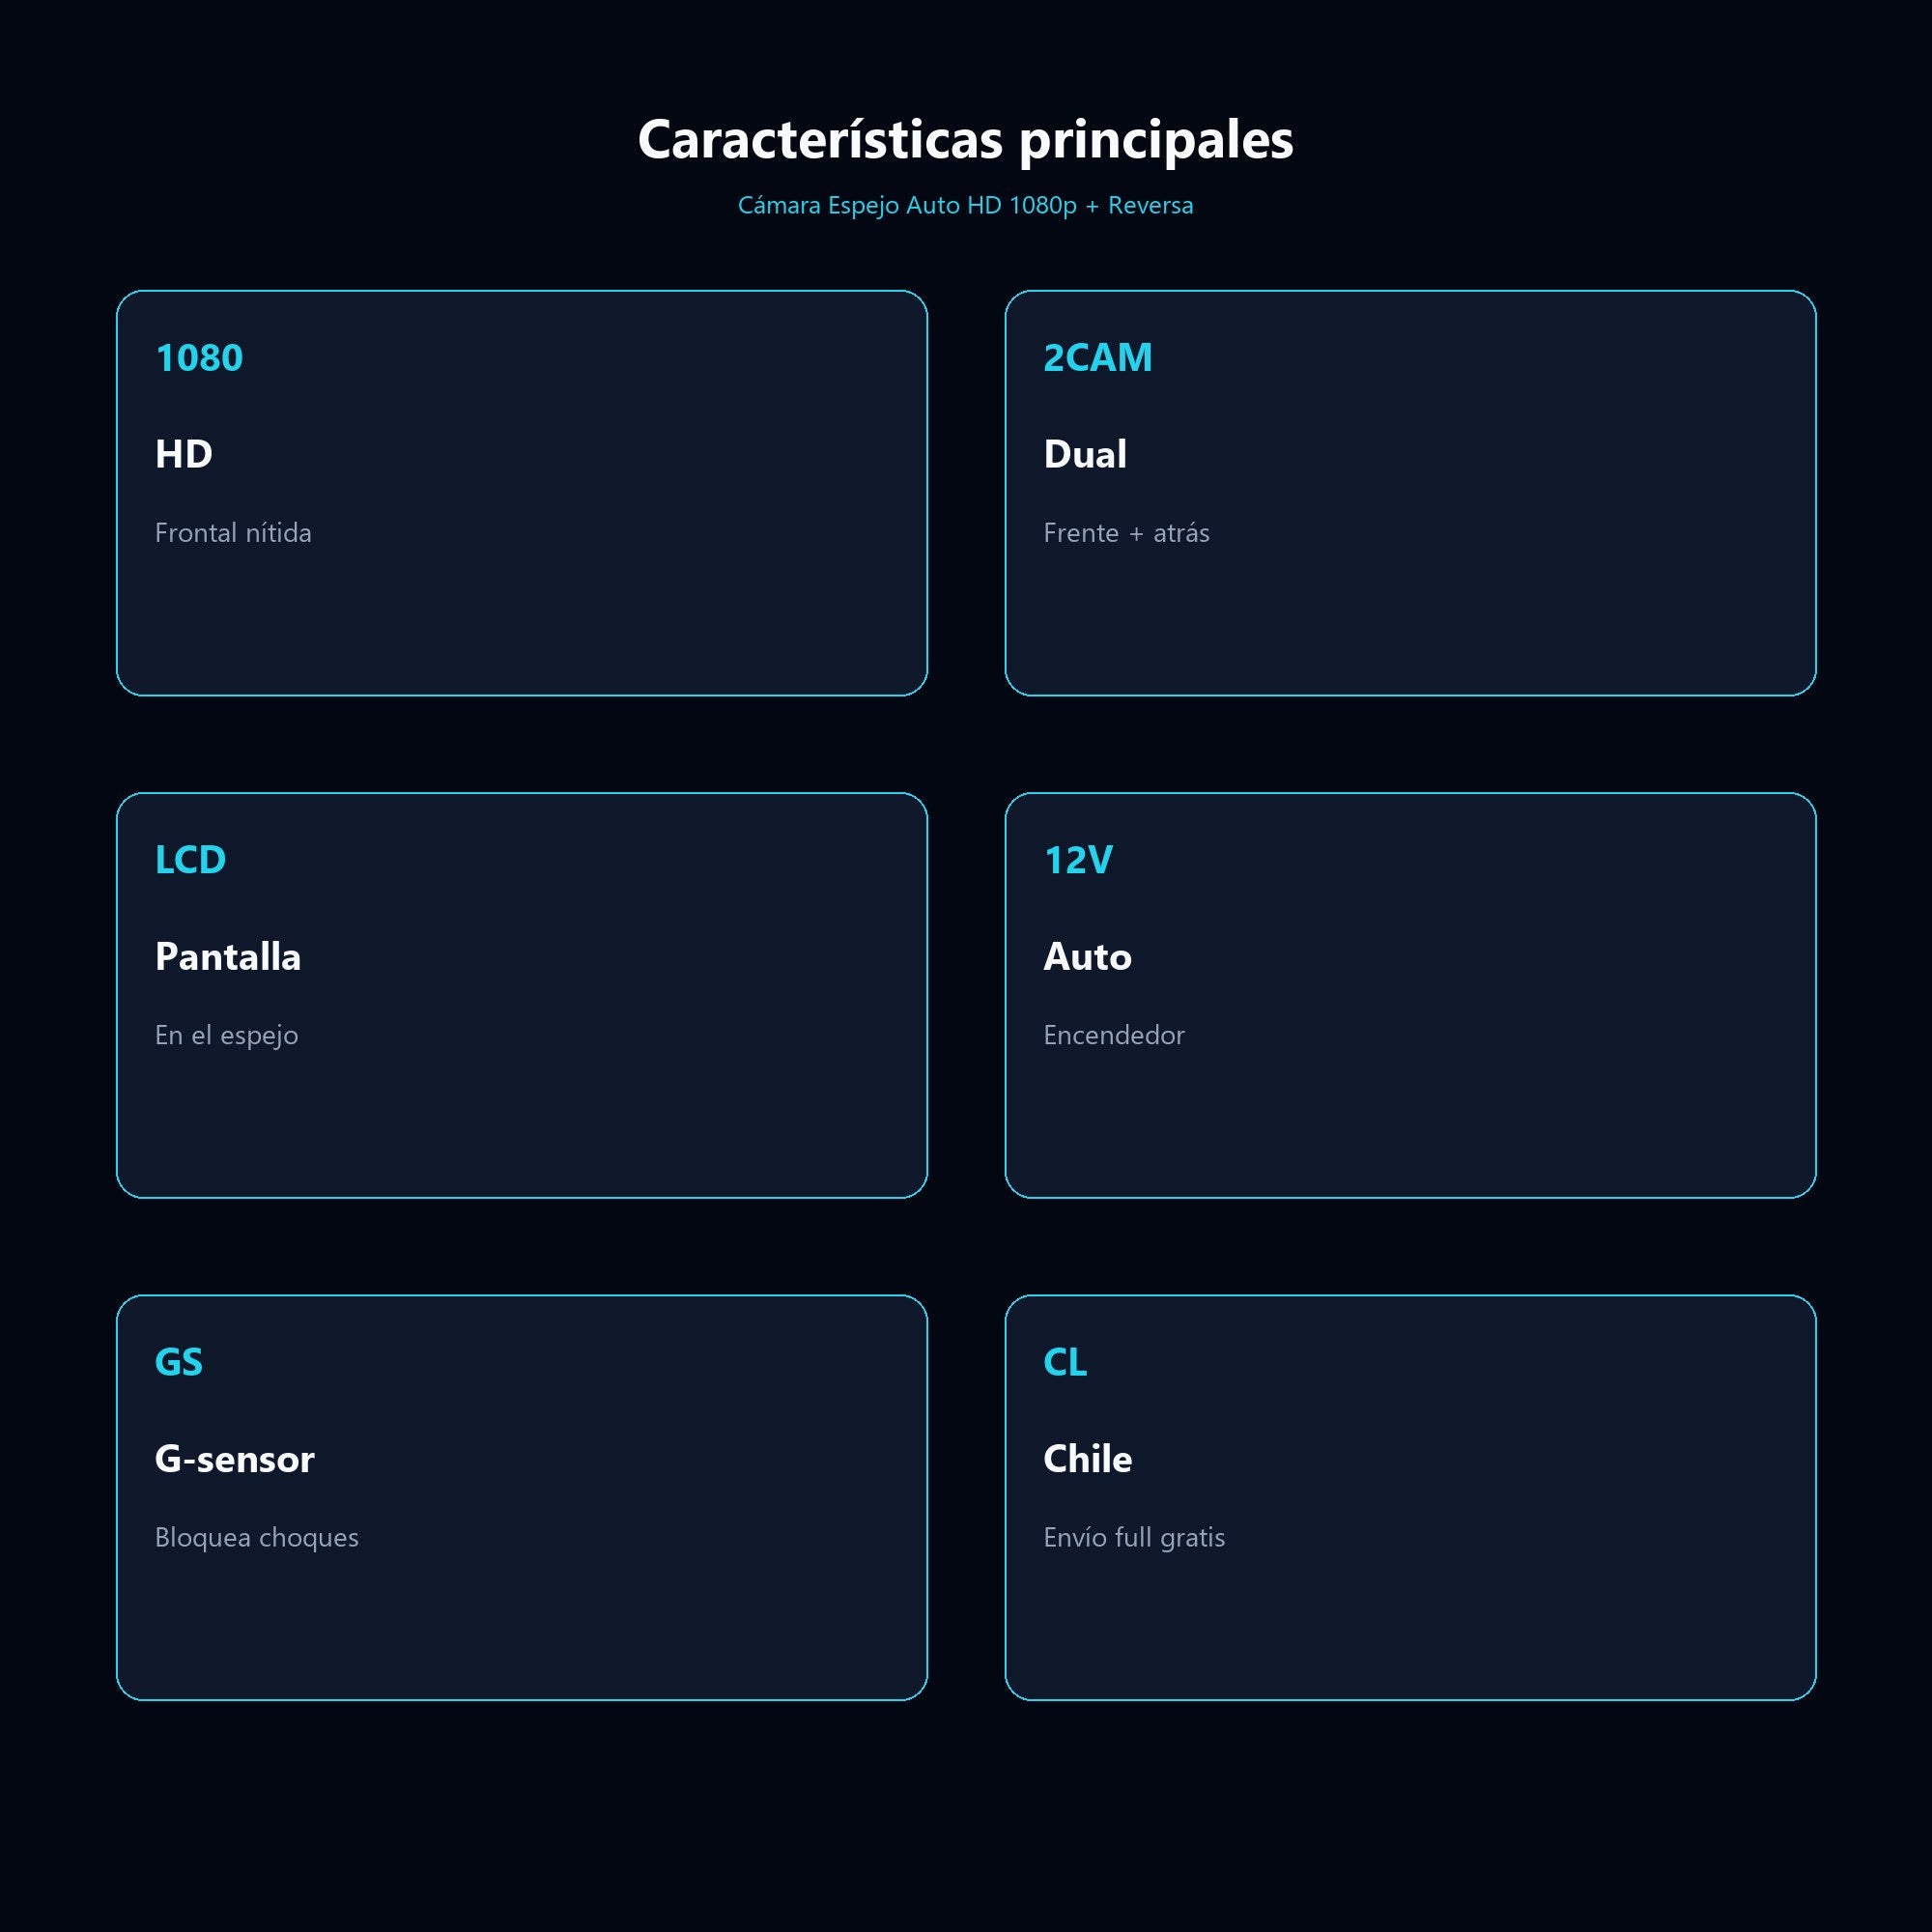
Task: Click the 2CAM badge text
Action: click(1097, 358)
